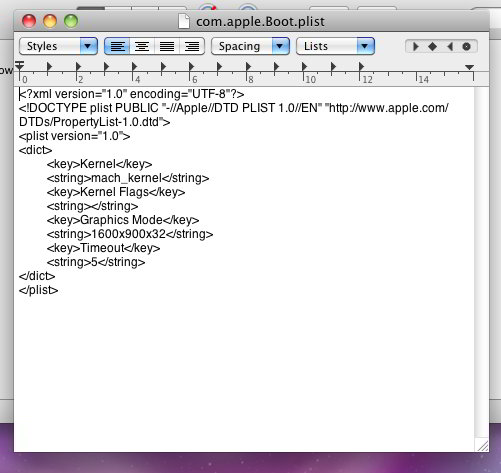
Task: Click the right margin marker on ruler
Action: click(469, 67)
